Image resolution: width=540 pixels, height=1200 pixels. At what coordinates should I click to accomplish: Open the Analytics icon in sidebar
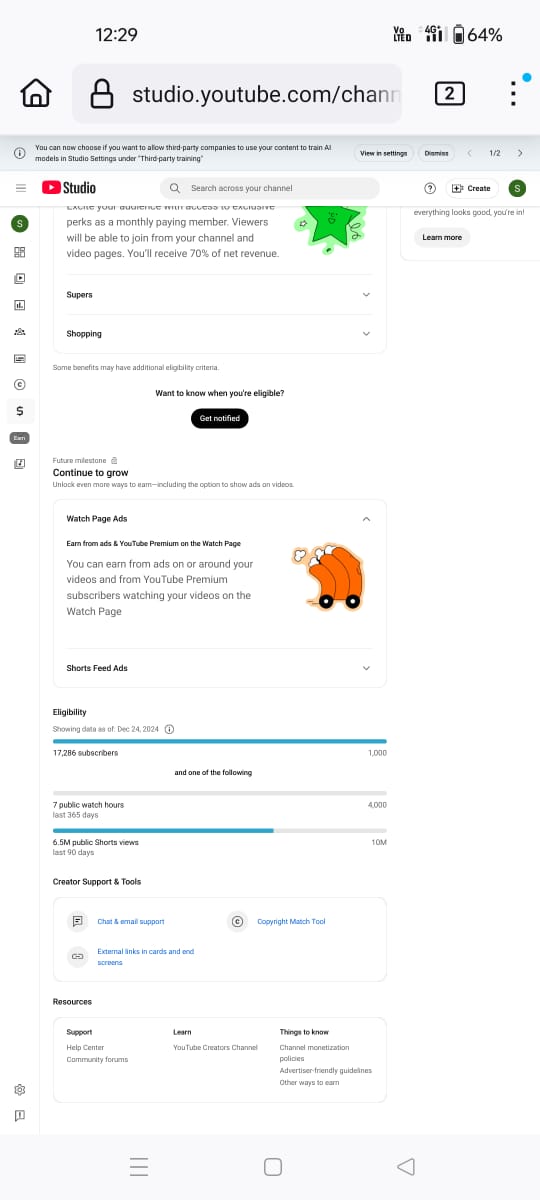point(20,305)
